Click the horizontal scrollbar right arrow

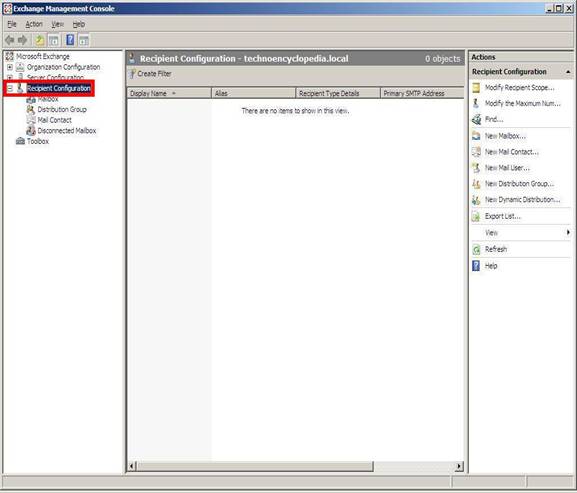click(x=459, y=466)
